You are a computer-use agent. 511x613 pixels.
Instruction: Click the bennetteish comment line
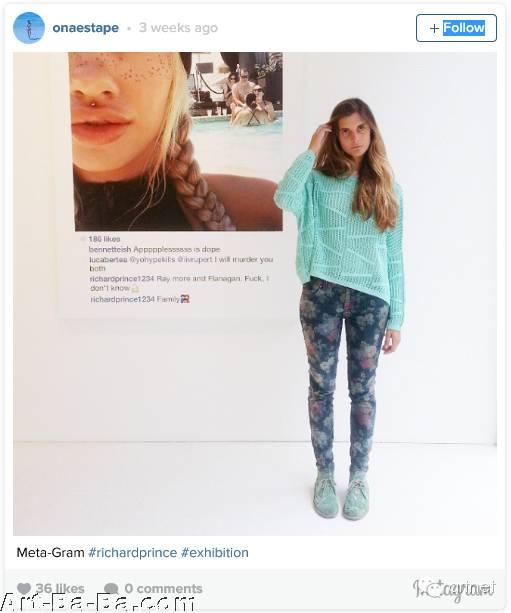point(154,249)
